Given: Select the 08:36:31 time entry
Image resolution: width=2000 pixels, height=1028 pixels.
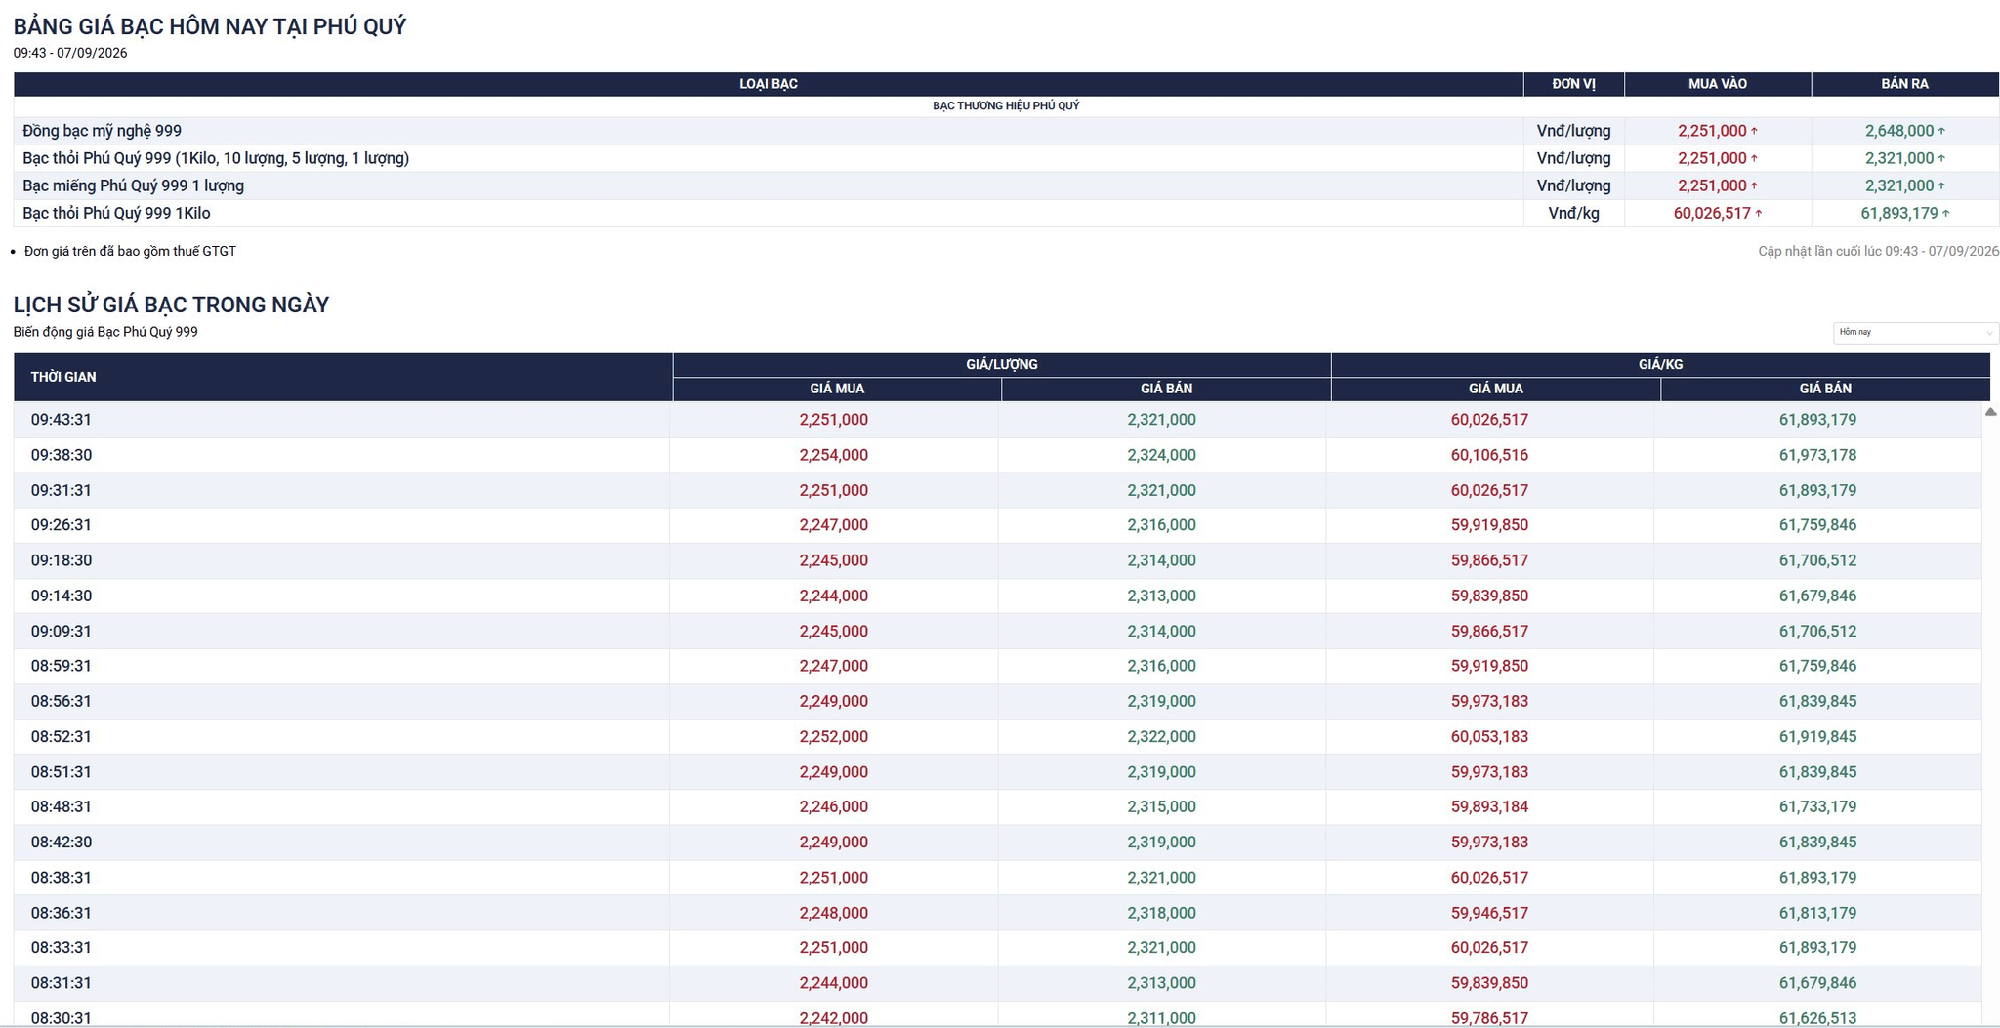Looking at the screenshot, I should [61, 913].
